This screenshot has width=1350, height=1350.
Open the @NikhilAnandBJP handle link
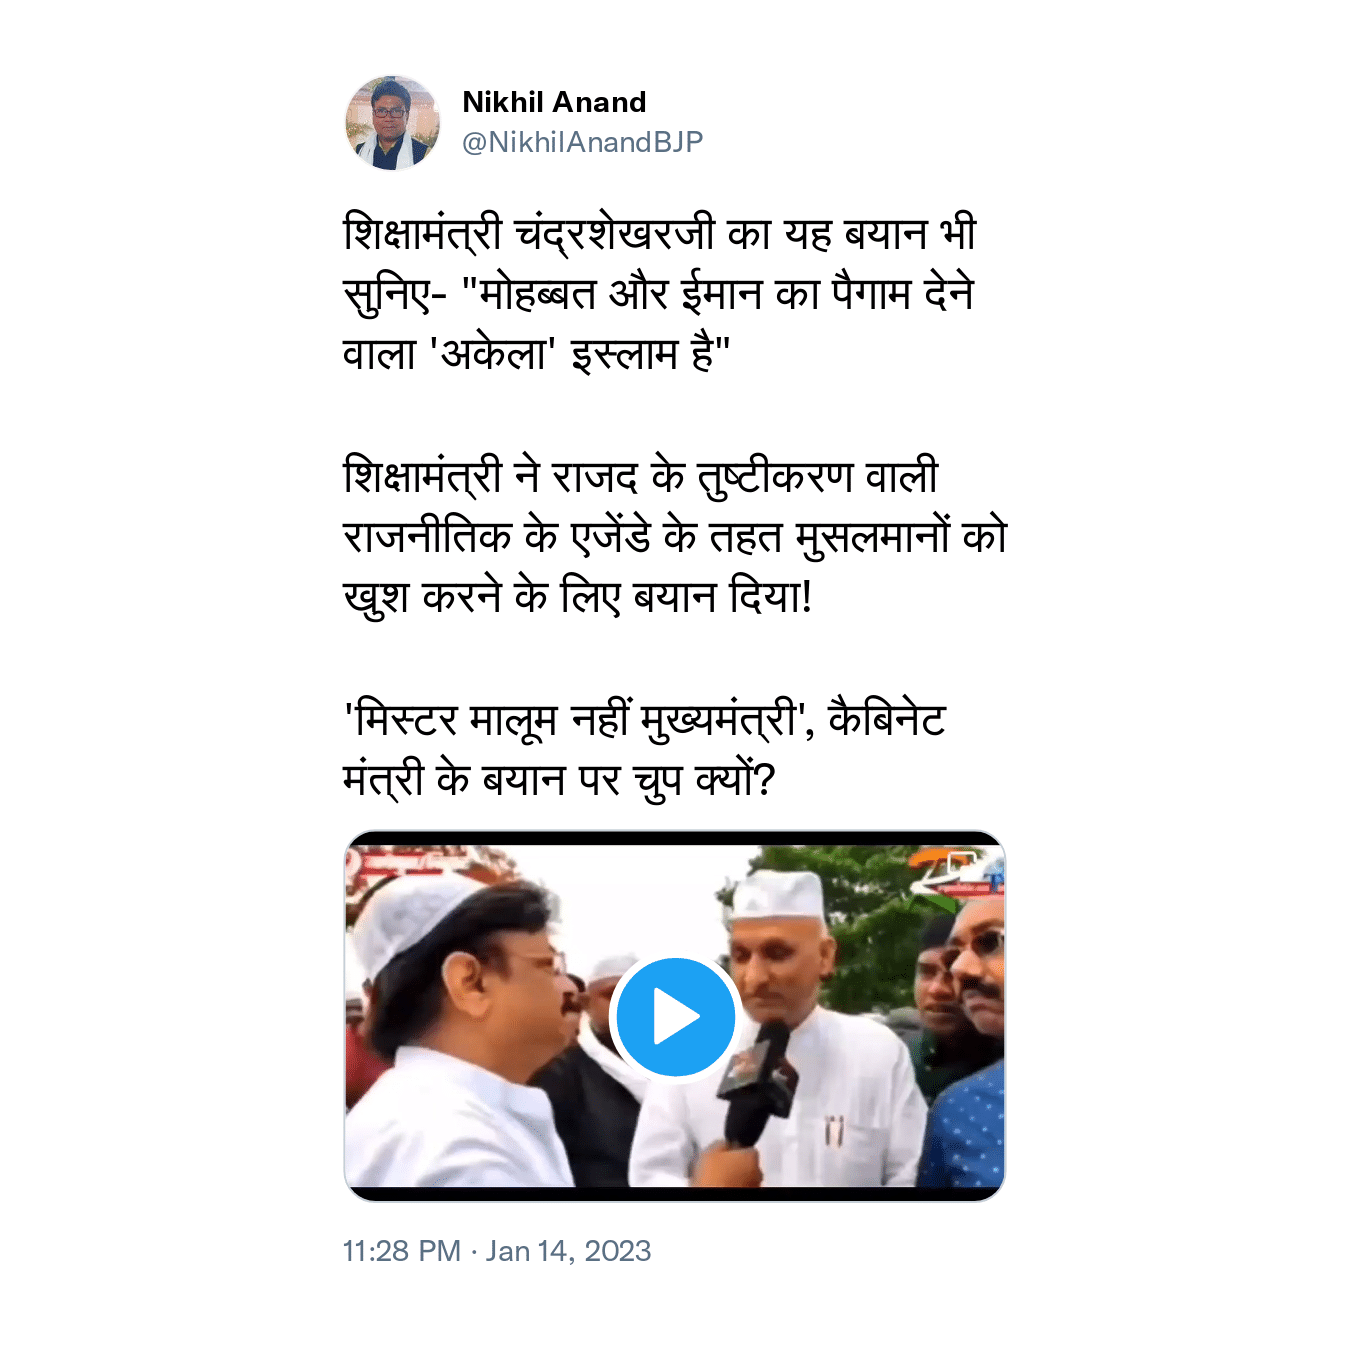[582, 142]
